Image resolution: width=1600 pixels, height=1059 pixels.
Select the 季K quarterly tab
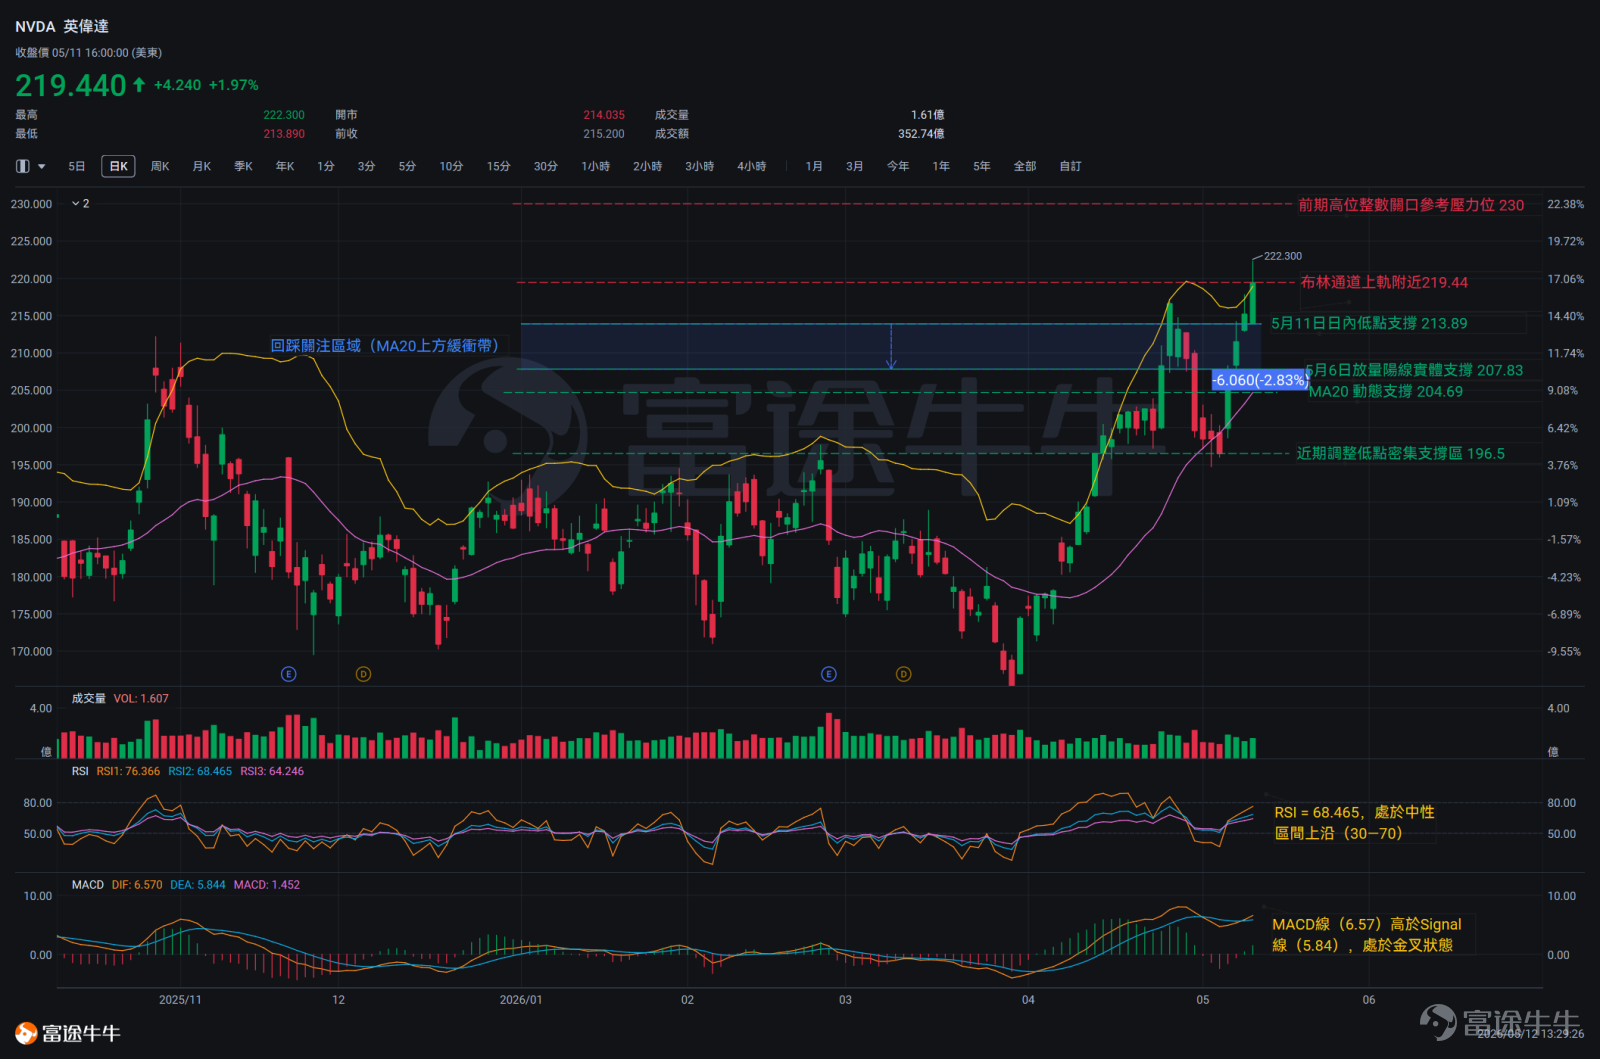(243, 166)
